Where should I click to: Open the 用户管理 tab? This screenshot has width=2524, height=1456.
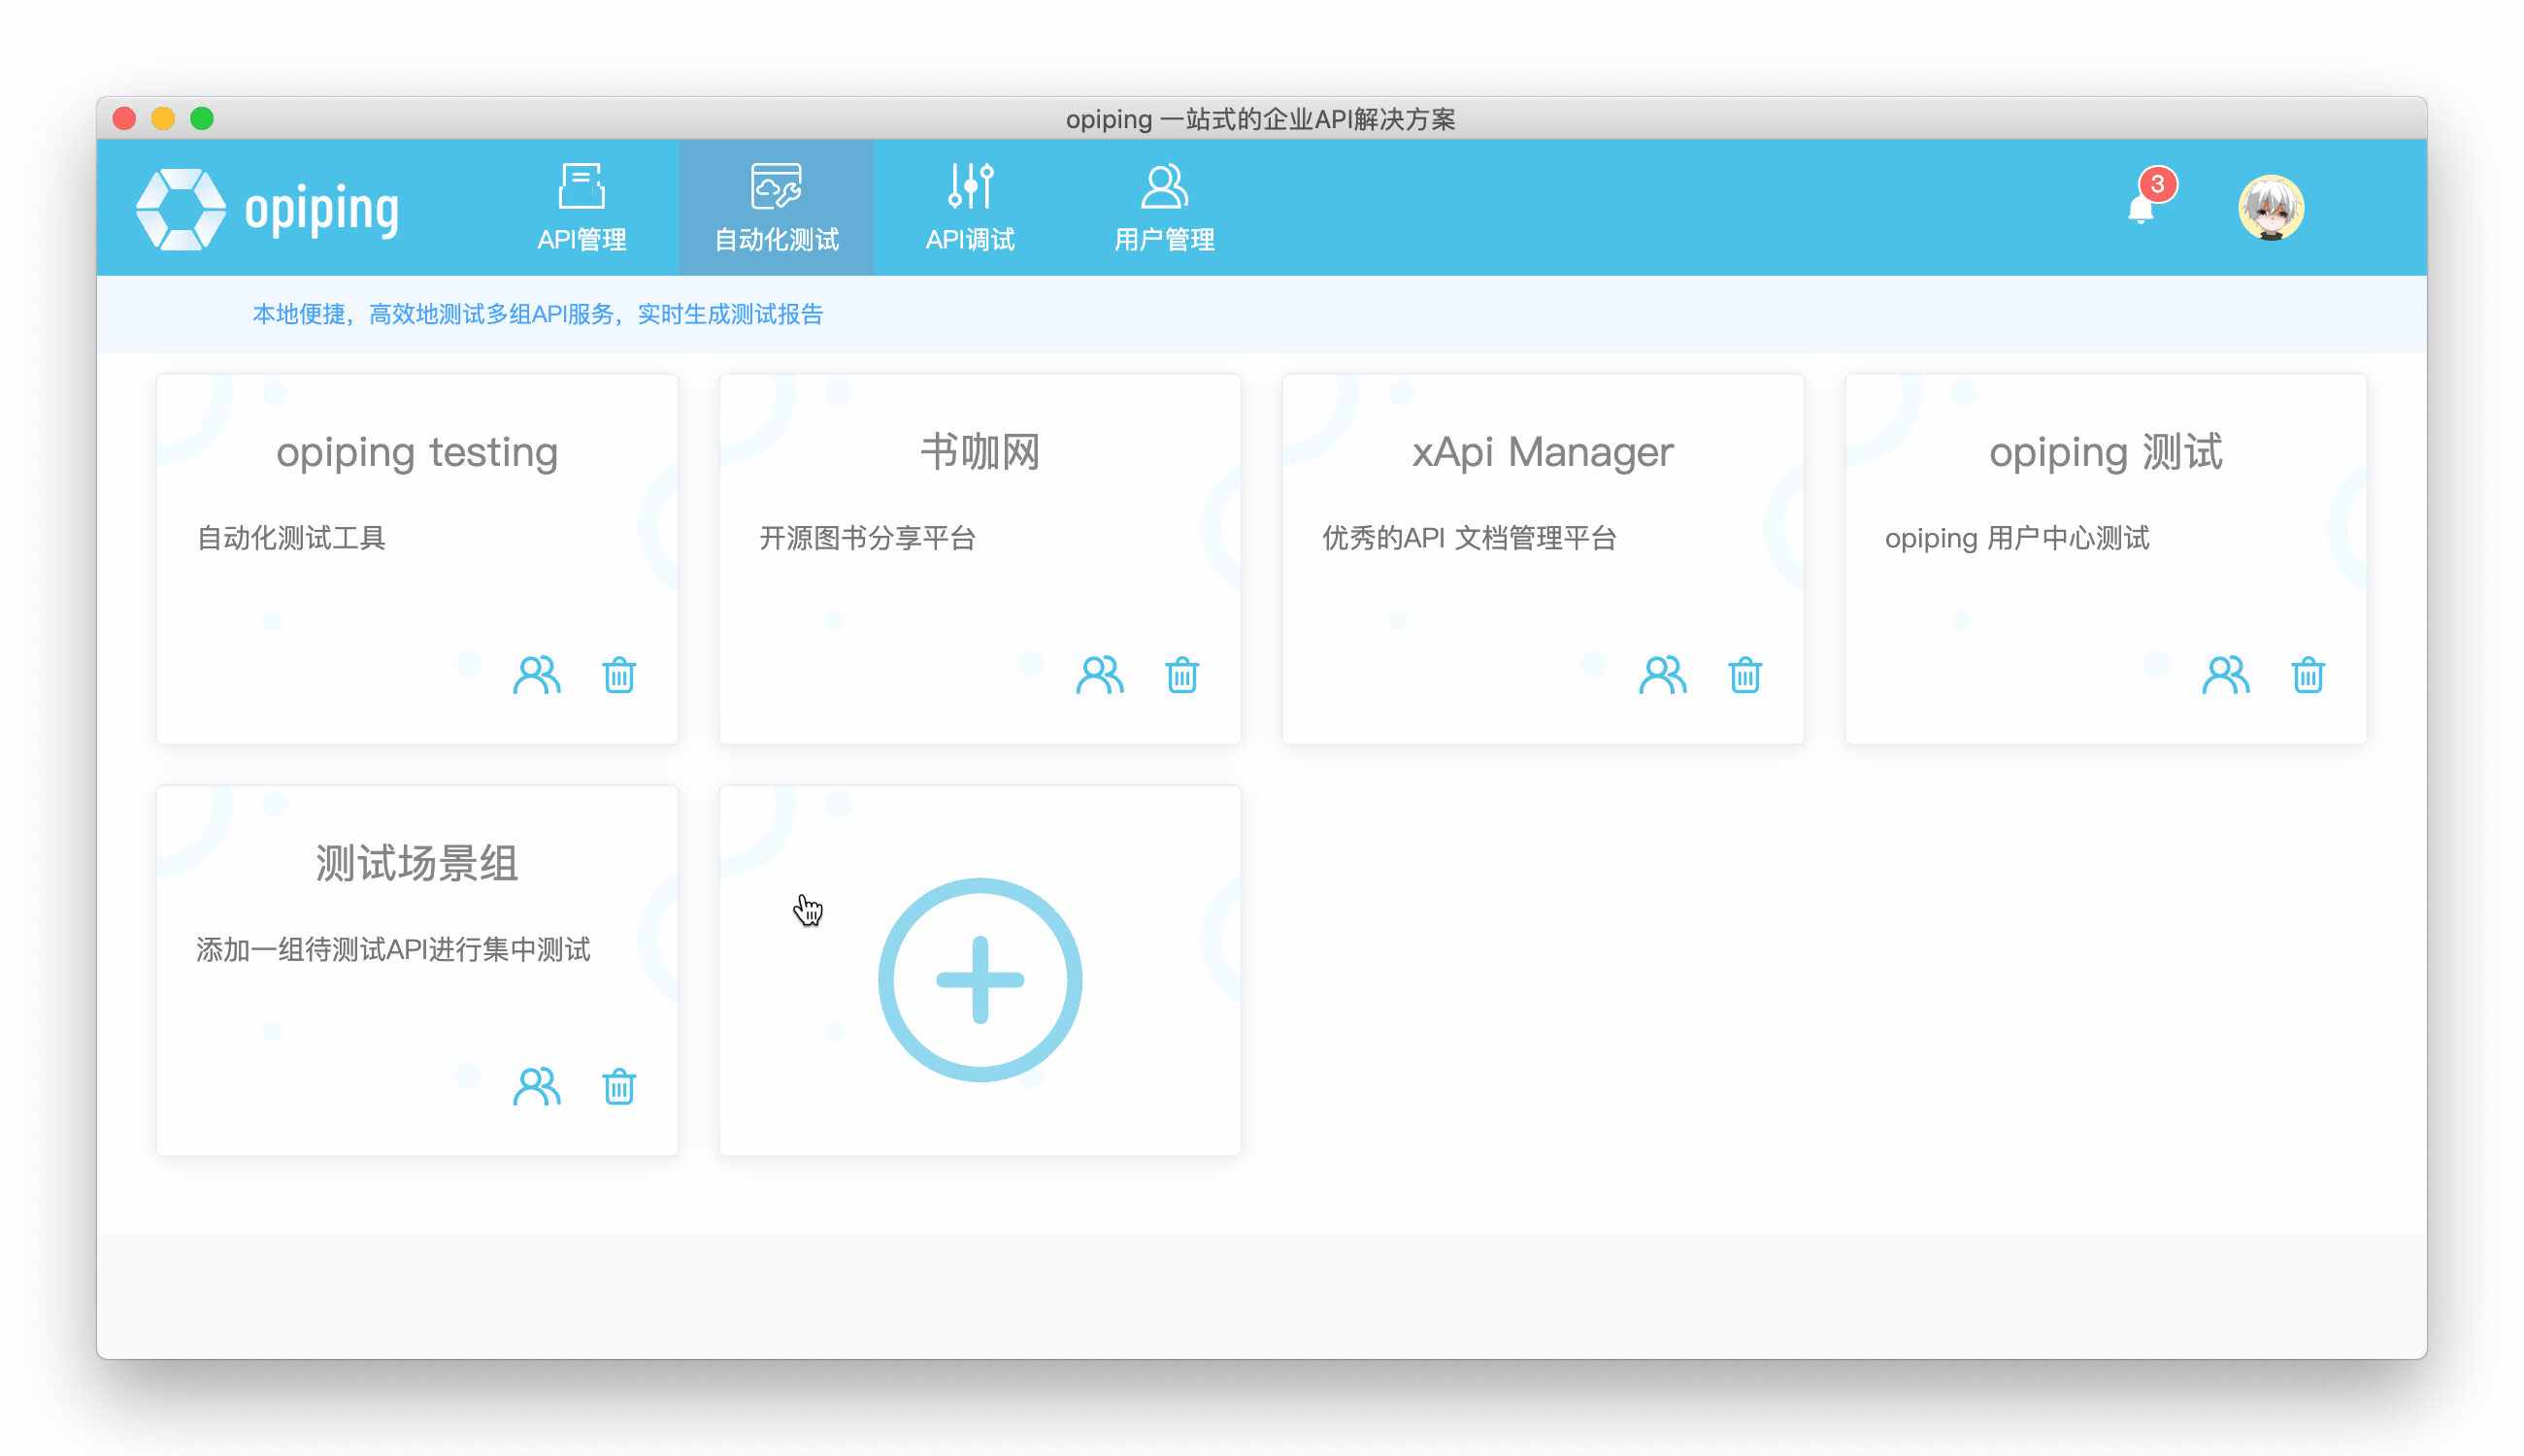coord(1164,208)
